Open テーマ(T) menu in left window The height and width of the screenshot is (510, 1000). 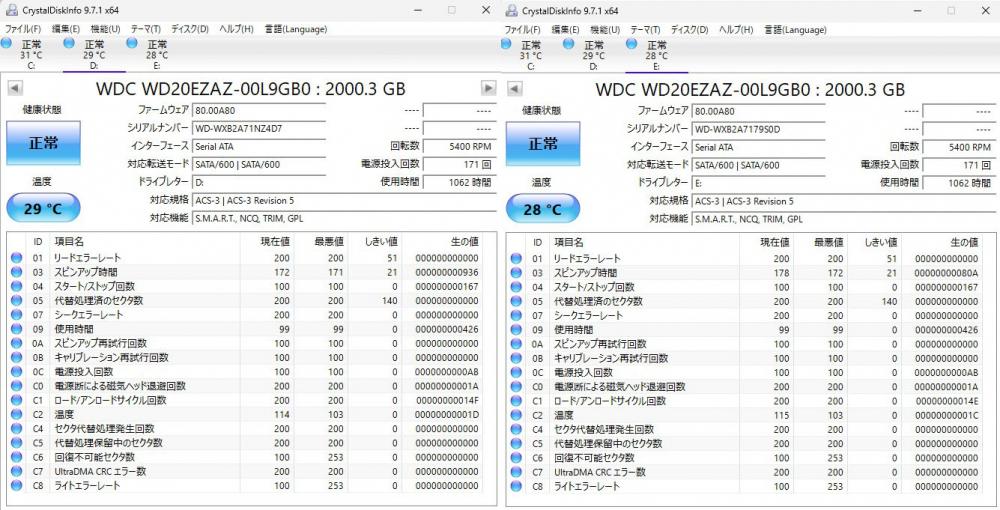coord(145,29)
